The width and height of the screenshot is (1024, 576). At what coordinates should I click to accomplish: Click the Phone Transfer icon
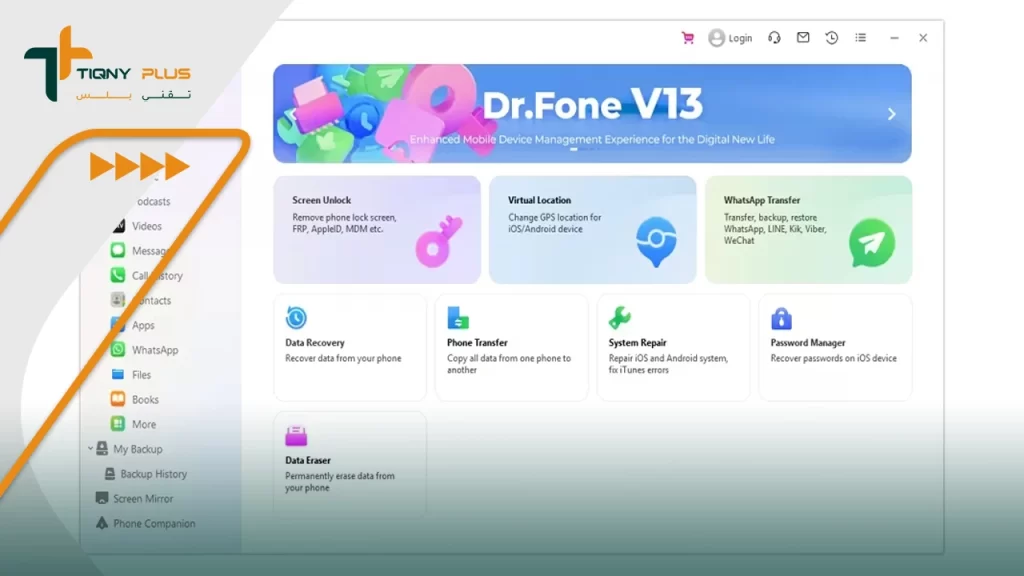pyautogui.click(x=458, y=318)
